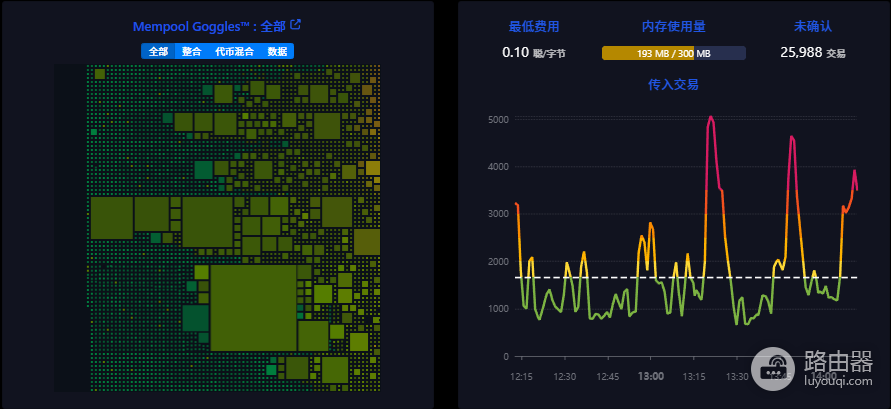
Task: Click the 1000 y-axis label
Action: coord(498,309)
